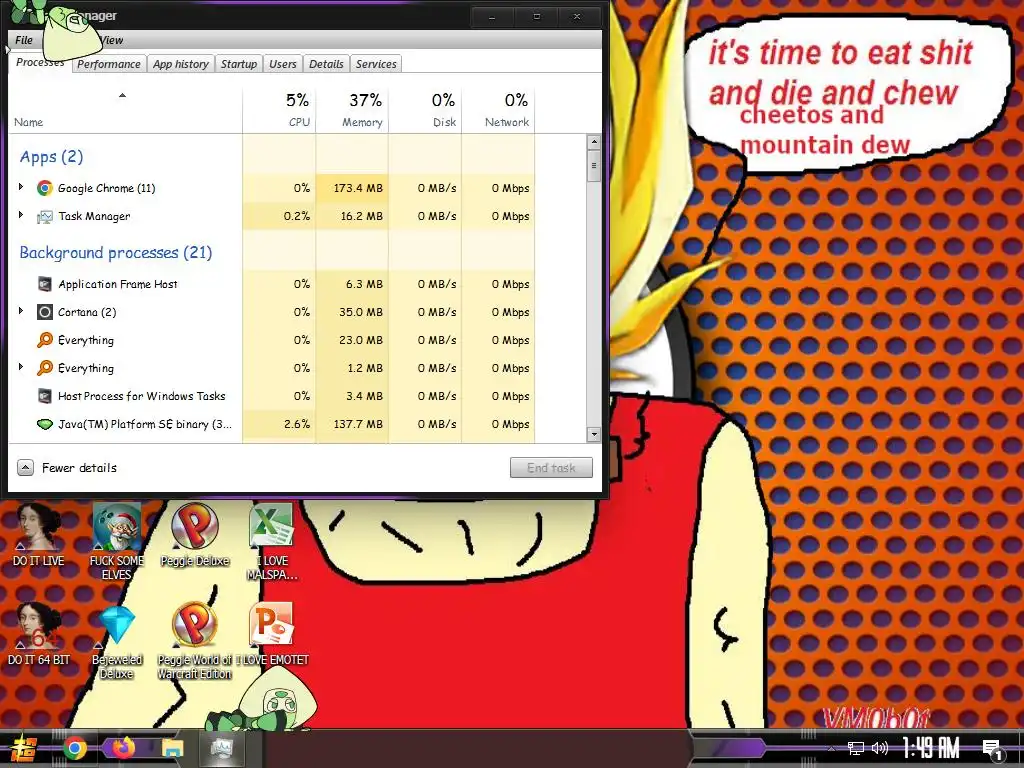Image resolution: width=1024 pixels, height=768 pixels.
Task: Expand the Task Manager process row
Action: point(21,215)
